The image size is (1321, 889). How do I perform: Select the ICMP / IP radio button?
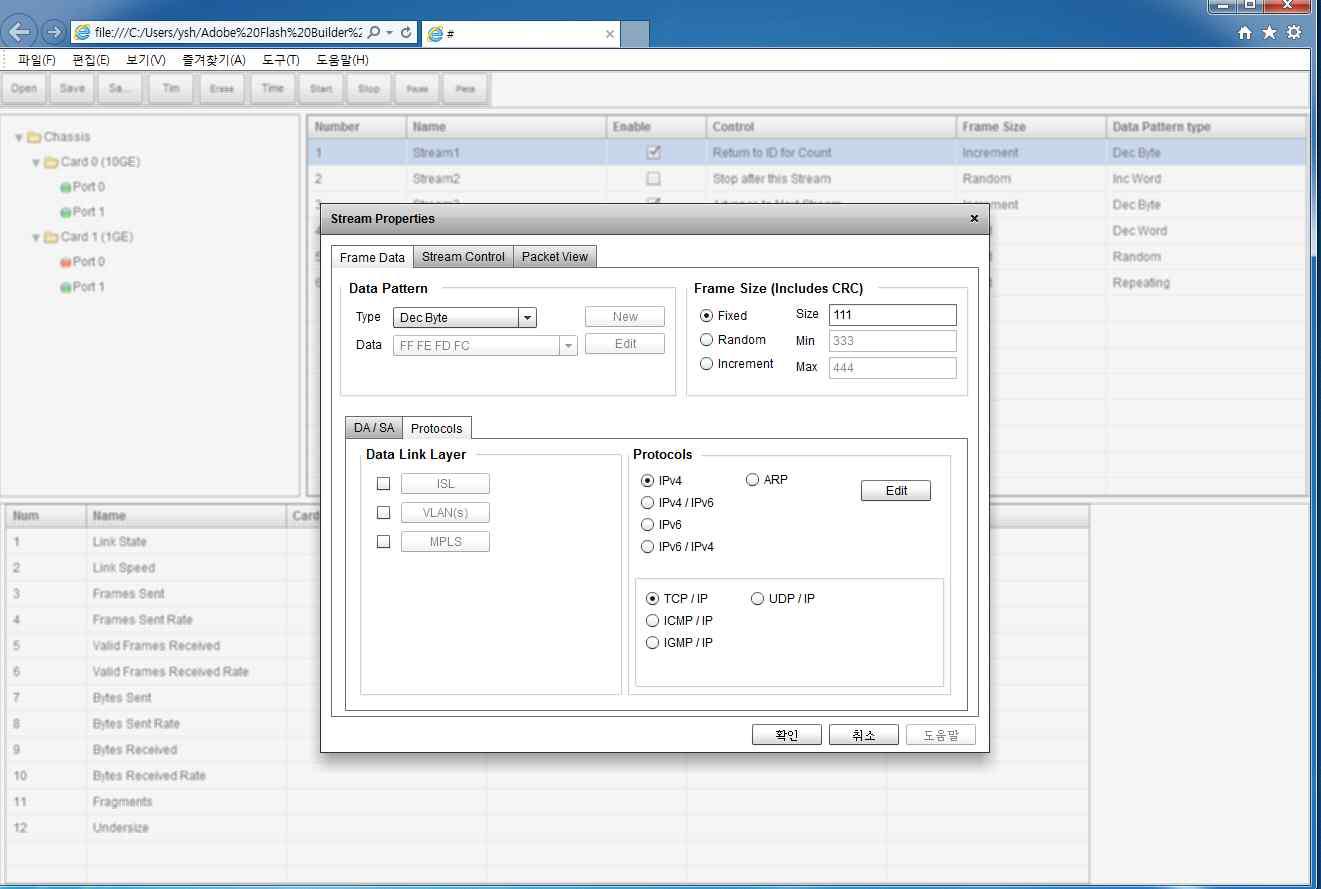653,621
